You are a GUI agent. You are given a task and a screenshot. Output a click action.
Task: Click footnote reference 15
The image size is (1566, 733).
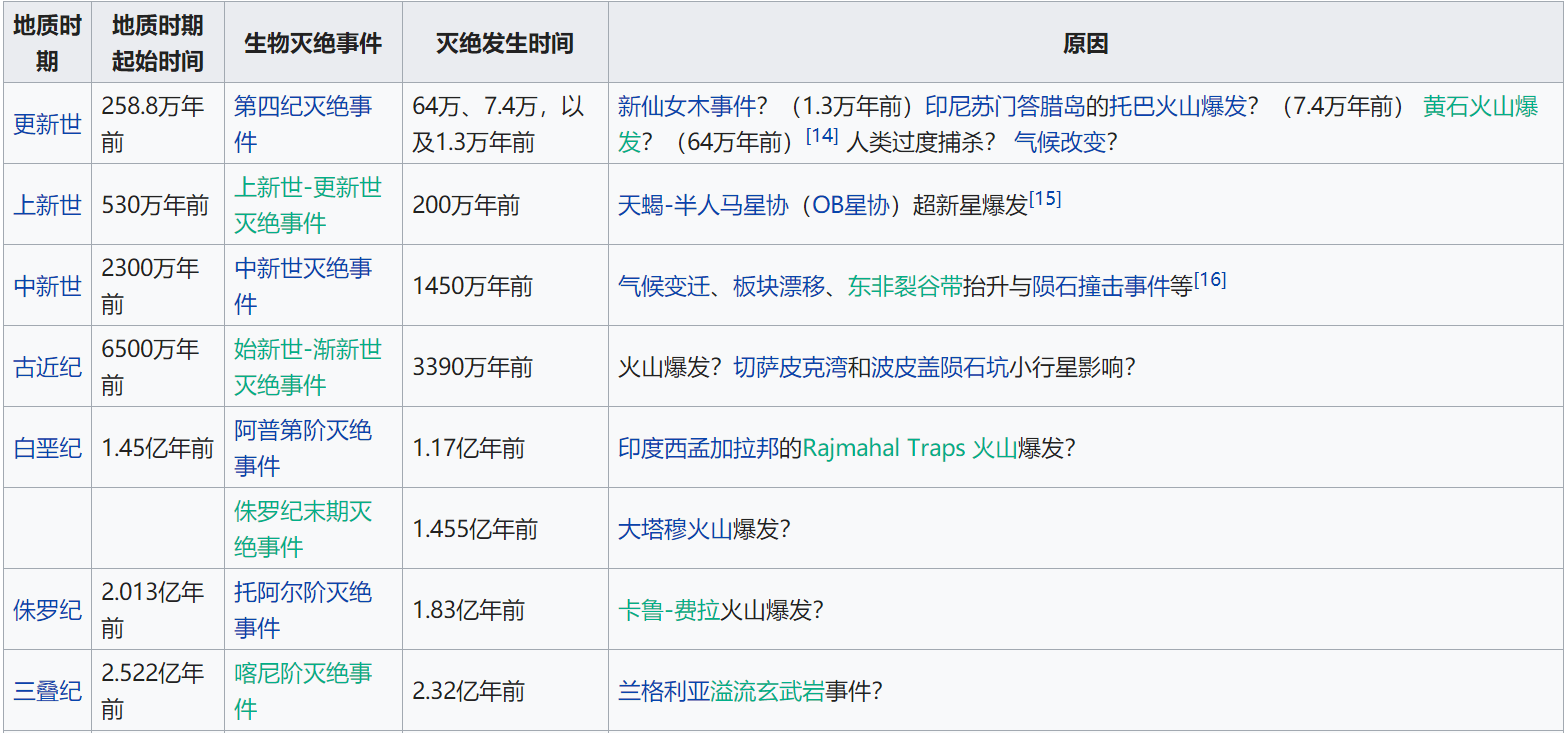point(1045,199)
